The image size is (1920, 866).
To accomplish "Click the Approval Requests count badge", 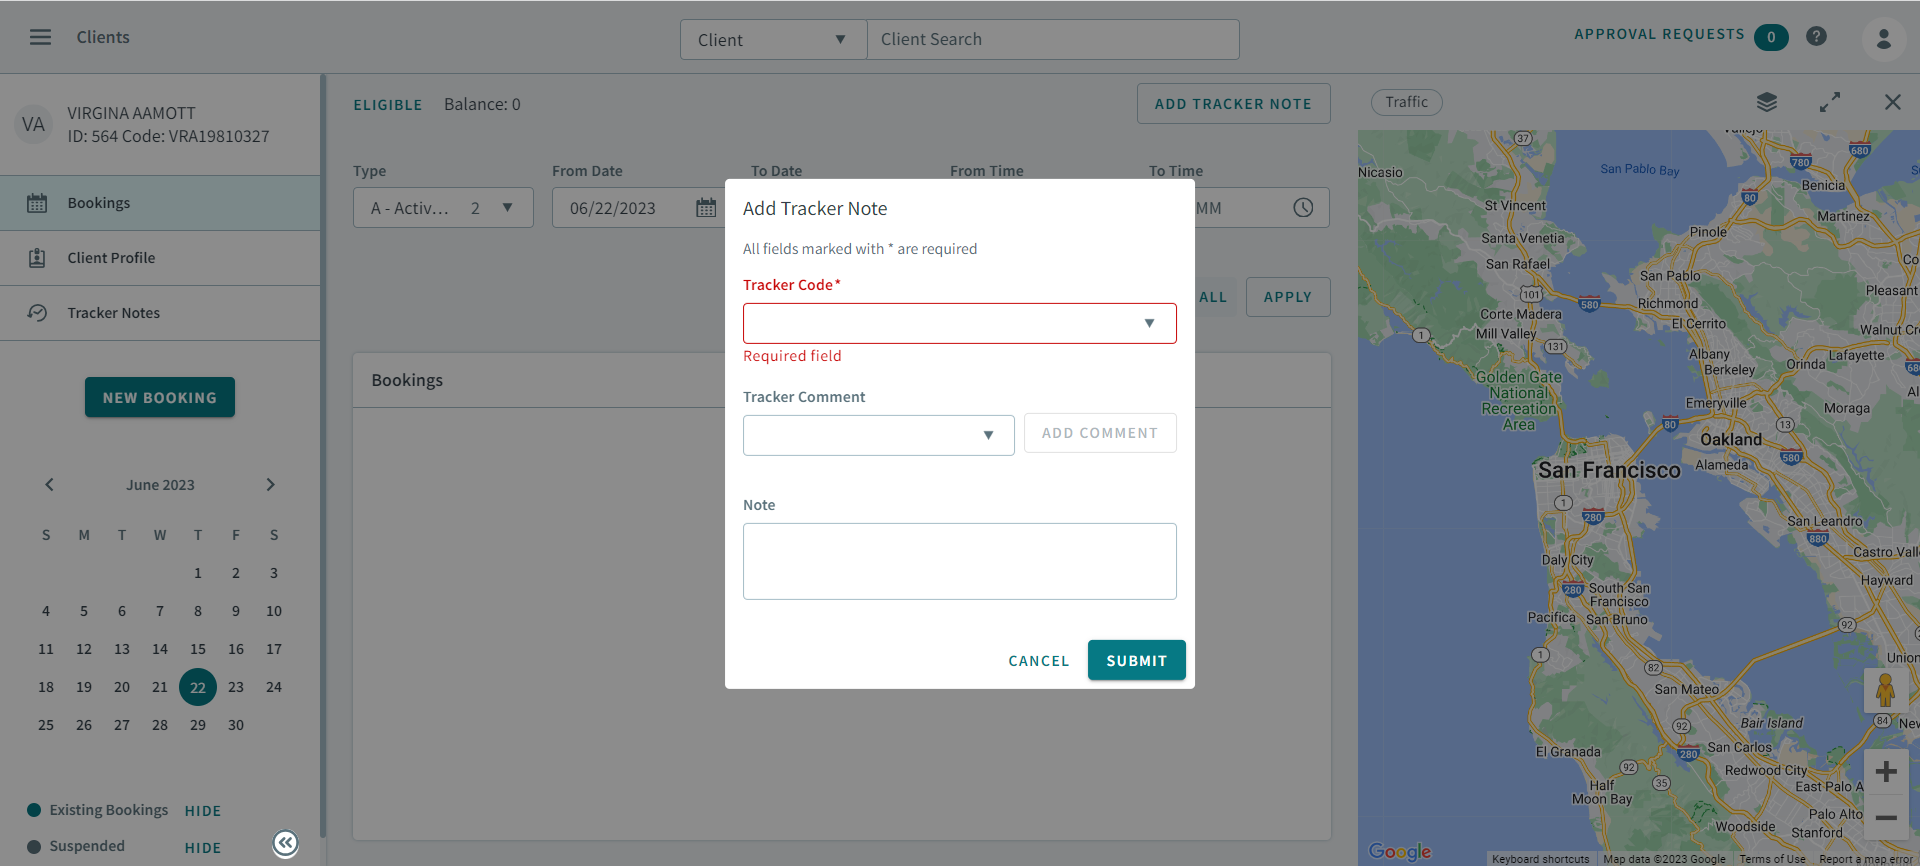I will (1771, 37).
